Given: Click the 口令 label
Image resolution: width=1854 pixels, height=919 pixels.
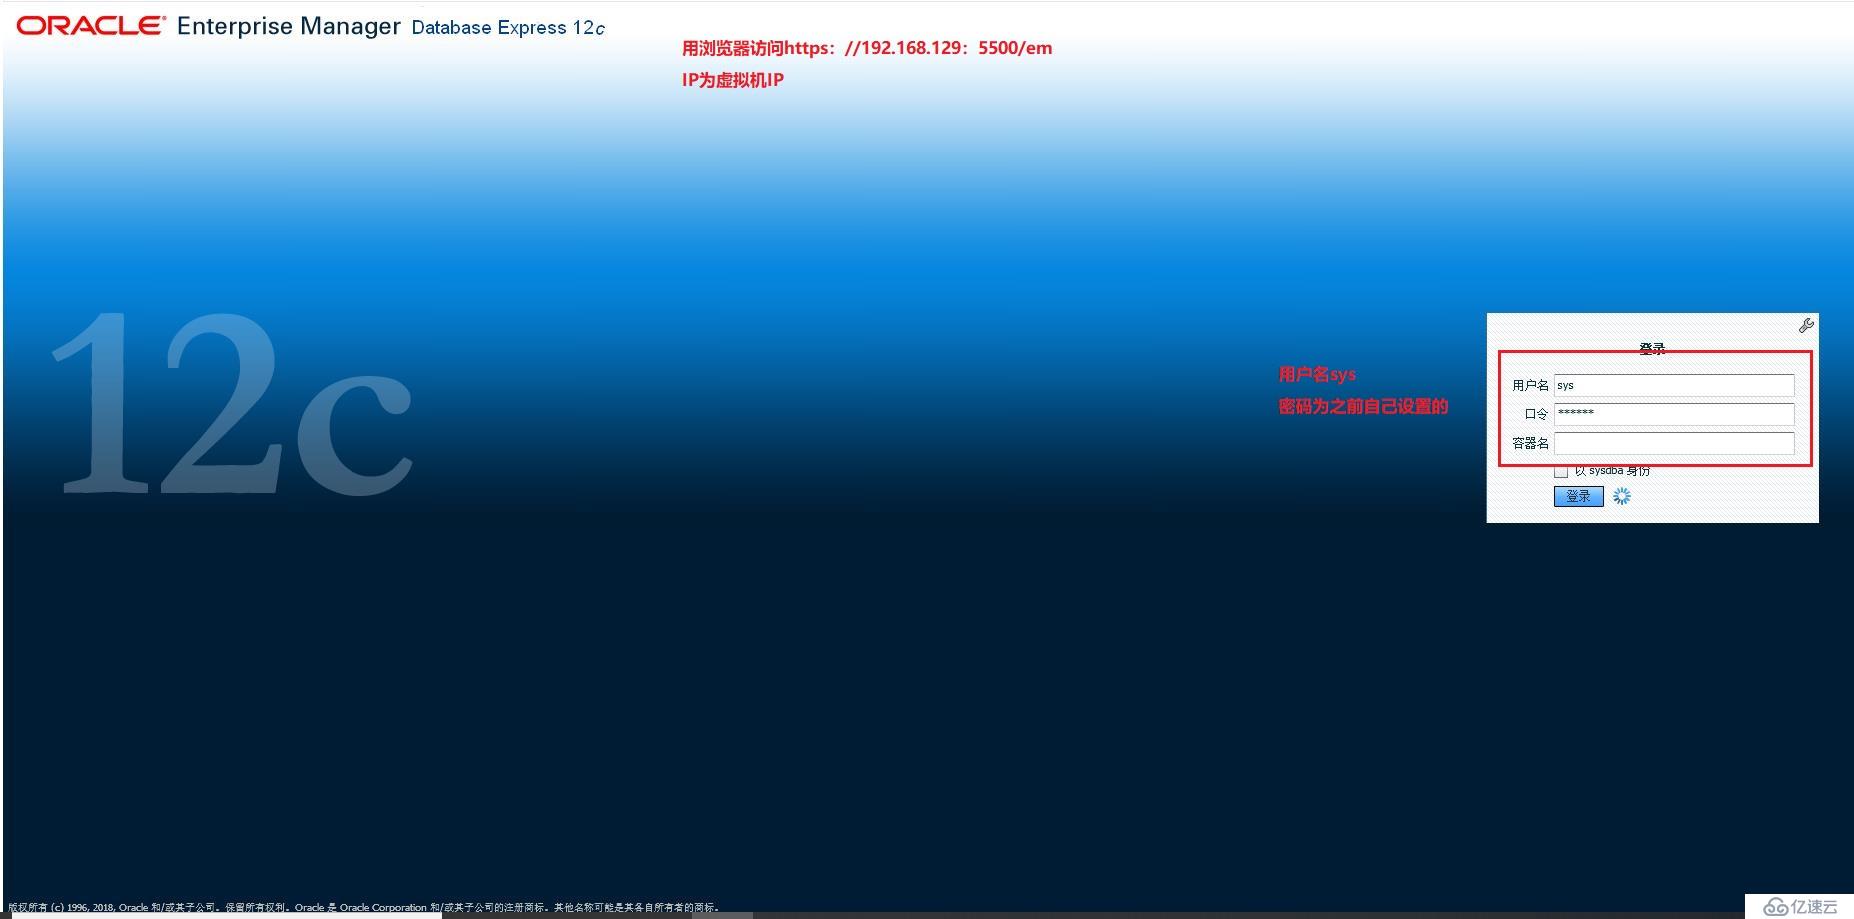Looking at the screenshot, I should coord(1536,414).
